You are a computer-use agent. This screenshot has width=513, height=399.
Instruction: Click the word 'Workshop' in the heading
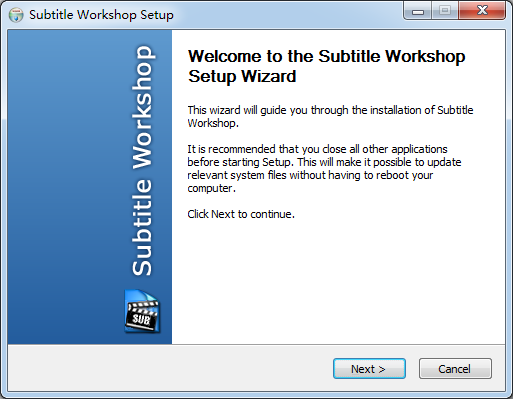[425, 56]
